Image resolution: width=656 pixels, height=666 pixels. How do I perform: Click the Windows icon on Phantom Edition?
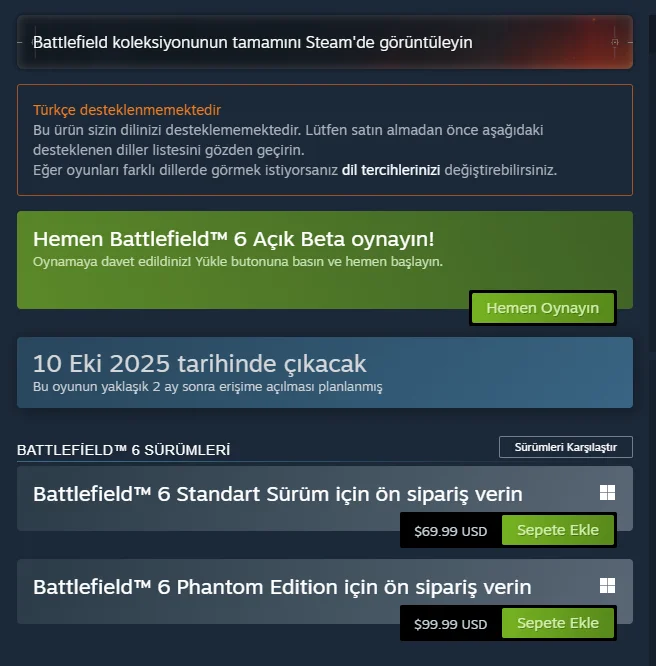click(608, 586)
